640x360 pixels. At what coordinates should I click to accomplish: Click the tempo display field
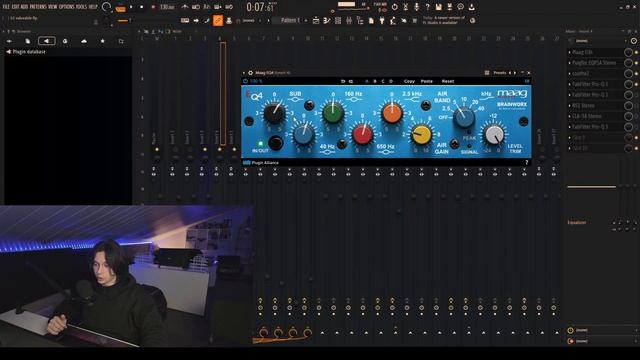167,7
